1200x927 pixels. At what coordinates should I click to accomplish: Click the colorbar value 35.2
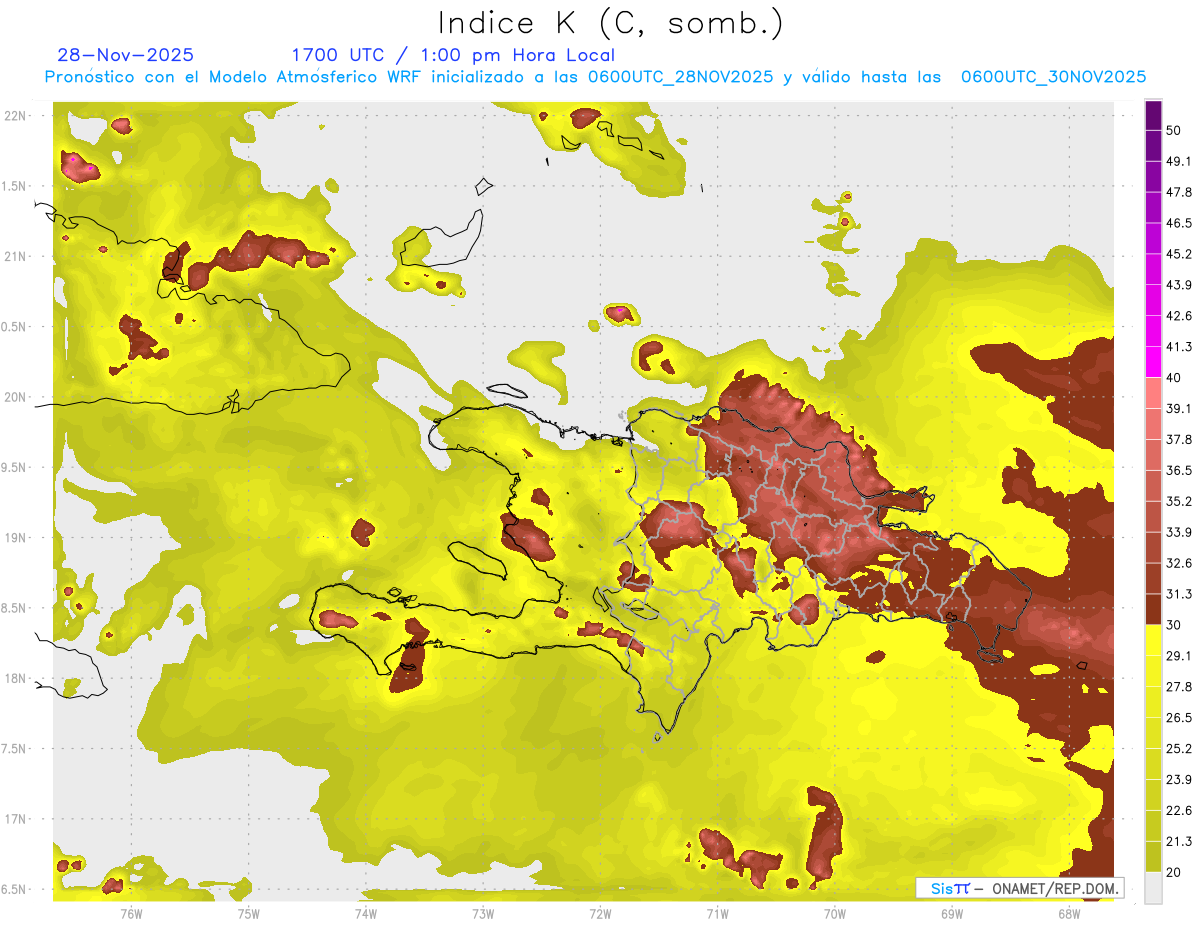1179,501
